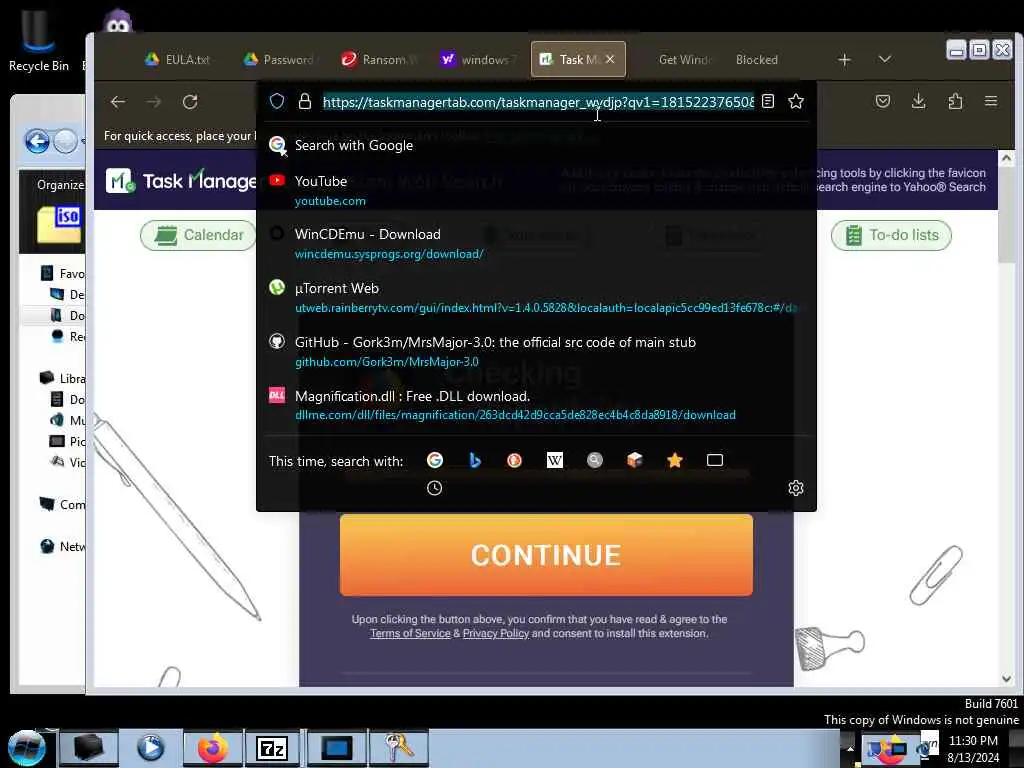The width and height of the screenshot is (1024, 768).
Task: Search this time with Google icon
Action: coord(435,460)
